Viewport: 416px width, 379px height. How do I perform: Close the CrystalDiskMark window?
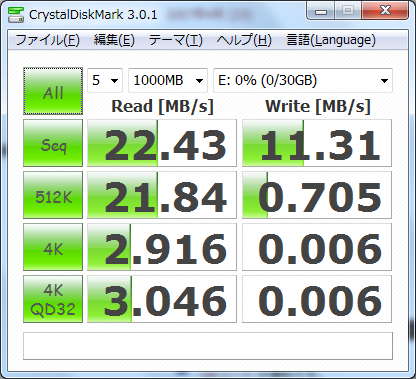[x=385, y=11]
